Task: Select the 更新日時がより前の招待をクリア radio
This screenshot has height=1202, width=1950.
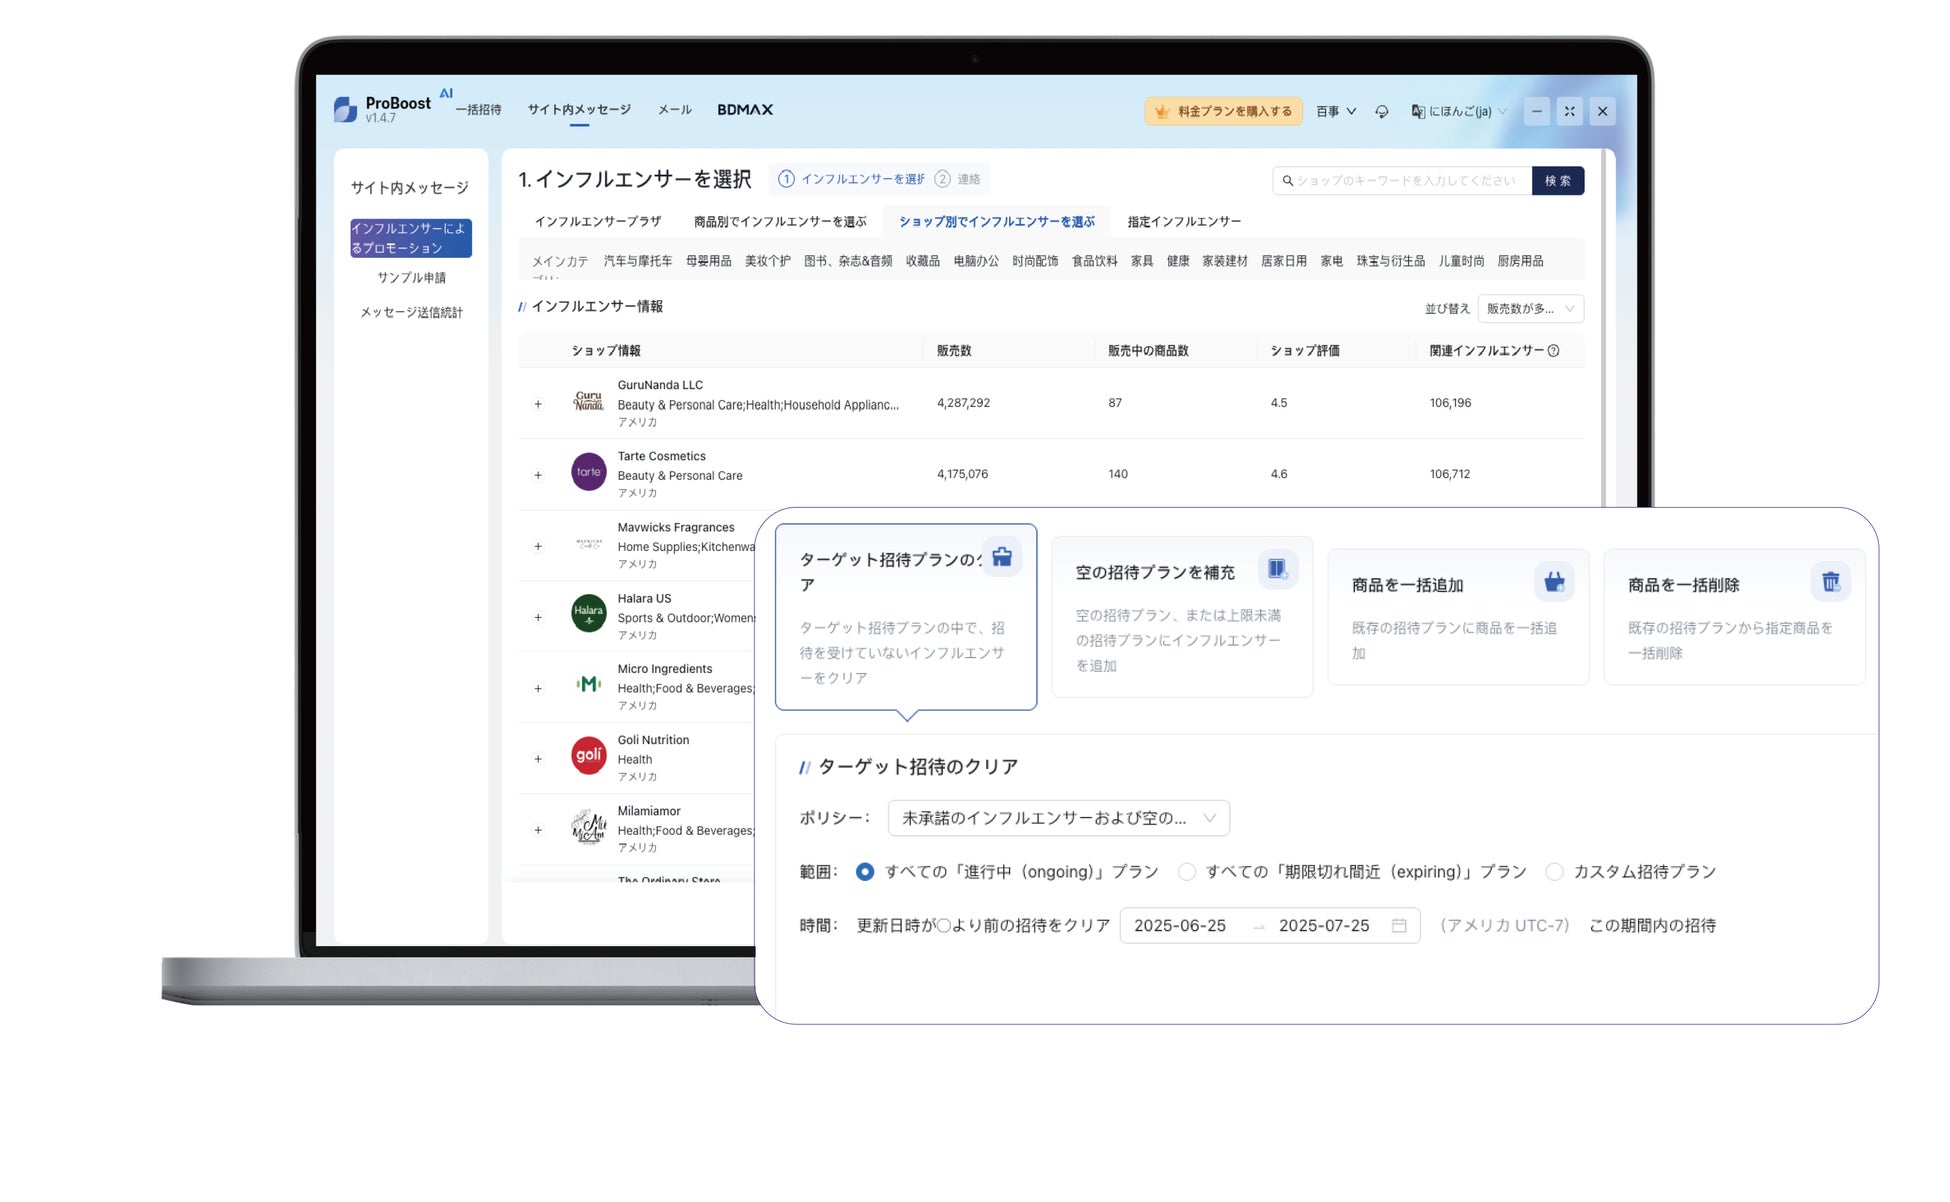Action: point(943,926)
